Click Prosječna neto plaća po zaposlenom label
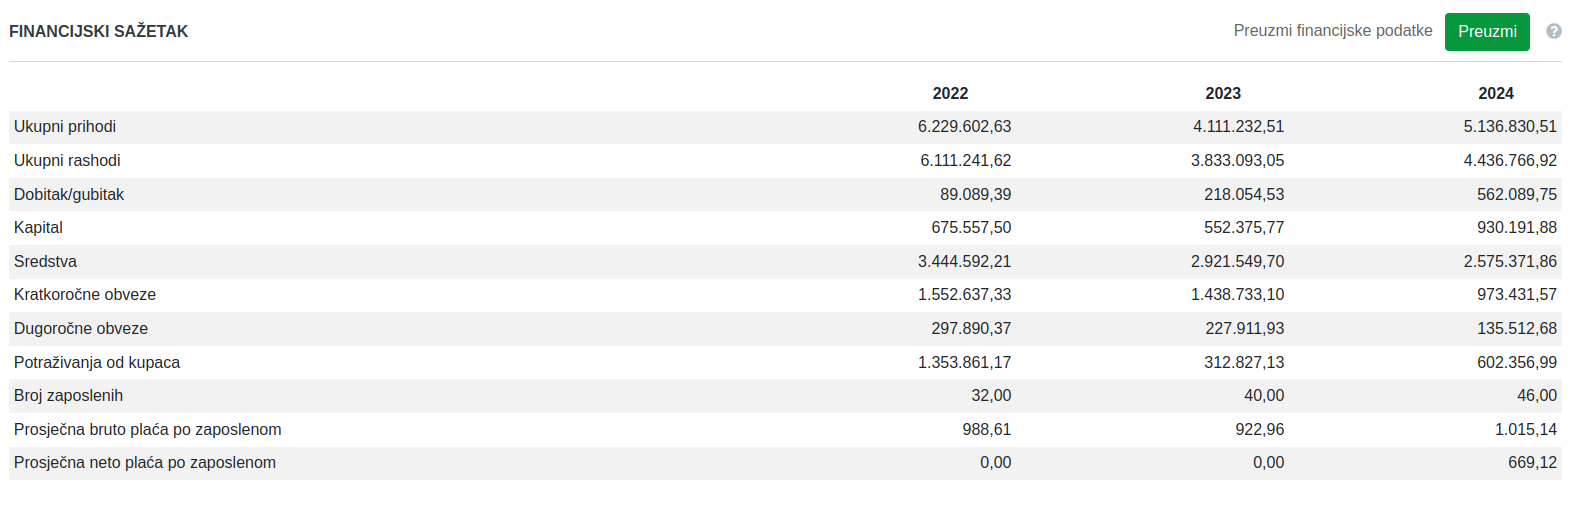 pyautogui.click(x=145, y=463)
